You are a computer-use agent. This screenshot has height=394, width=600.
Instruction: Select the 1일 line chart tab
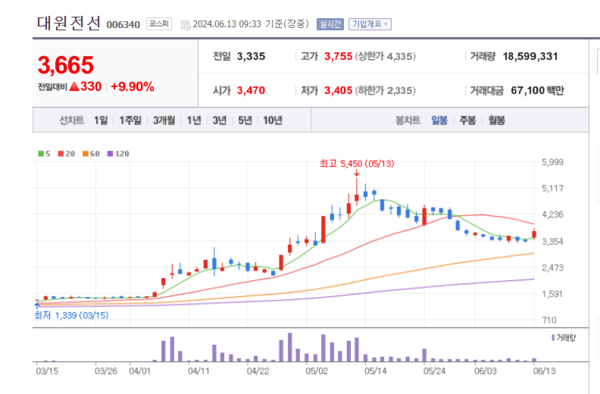pyautogui.click(x=101, y=120)
